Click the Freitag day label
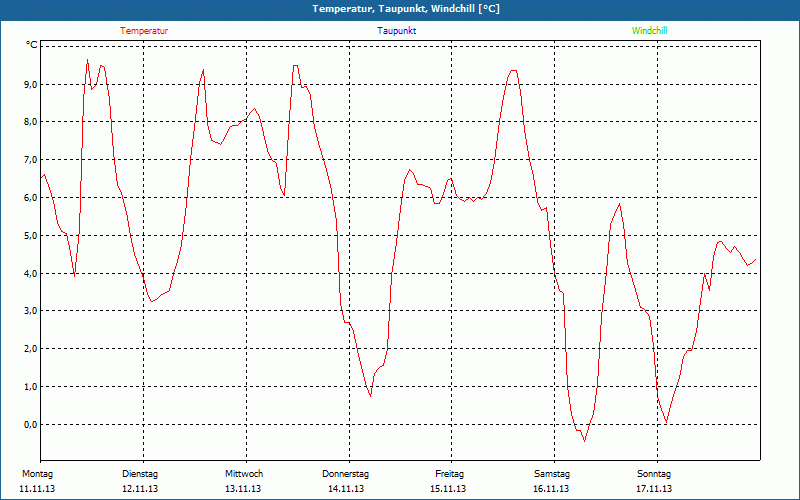The image size is (800, 500). (449, 474)
